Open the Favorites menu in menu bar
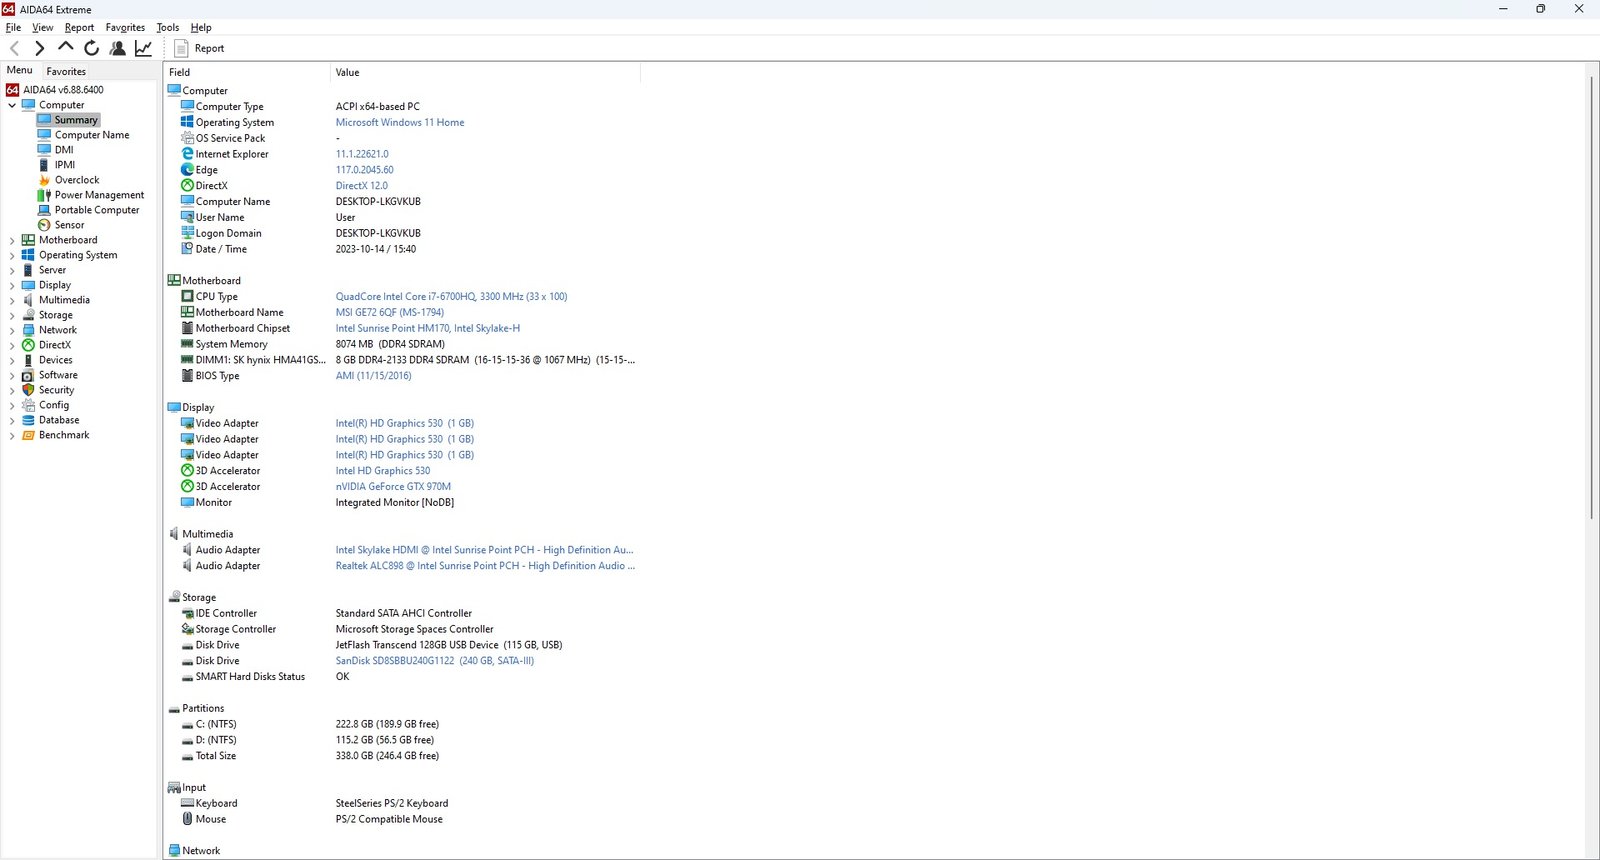The image size is (1600, 860). (x=125, y=28)
